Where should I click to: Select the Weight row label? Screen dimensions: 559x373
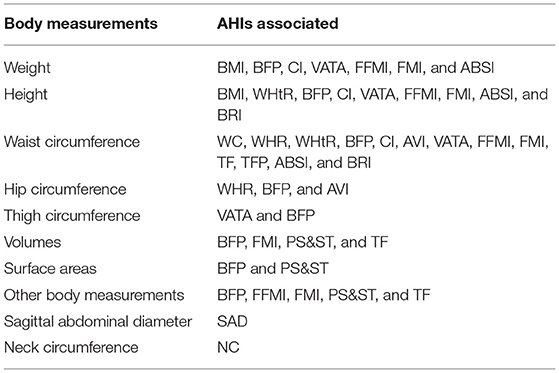click(x=27, y=68)
